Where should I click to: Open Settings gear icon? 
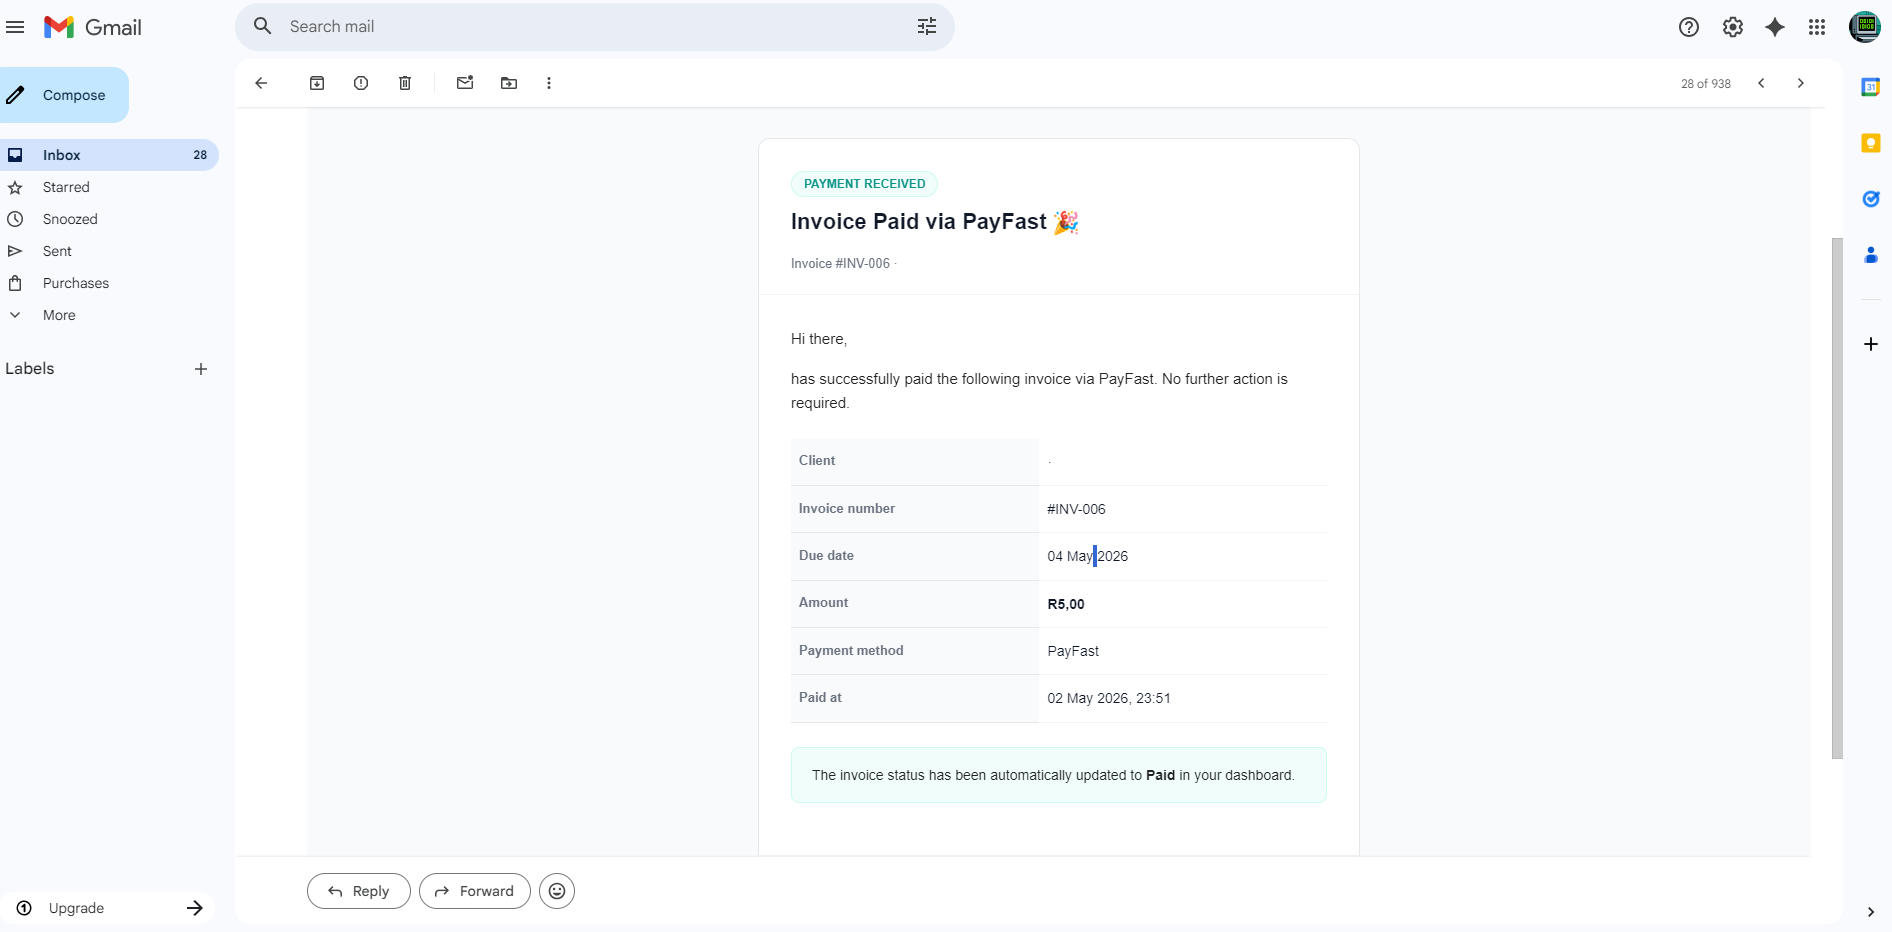[1733, 27]
